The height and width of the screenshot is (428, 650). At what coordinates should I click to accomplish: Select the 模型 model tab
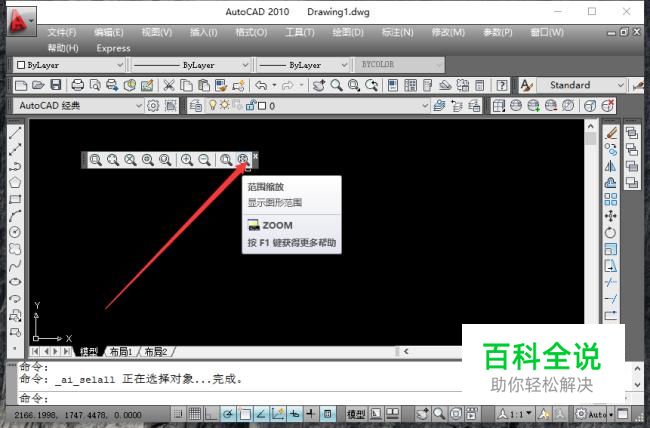tap(89, 352)
